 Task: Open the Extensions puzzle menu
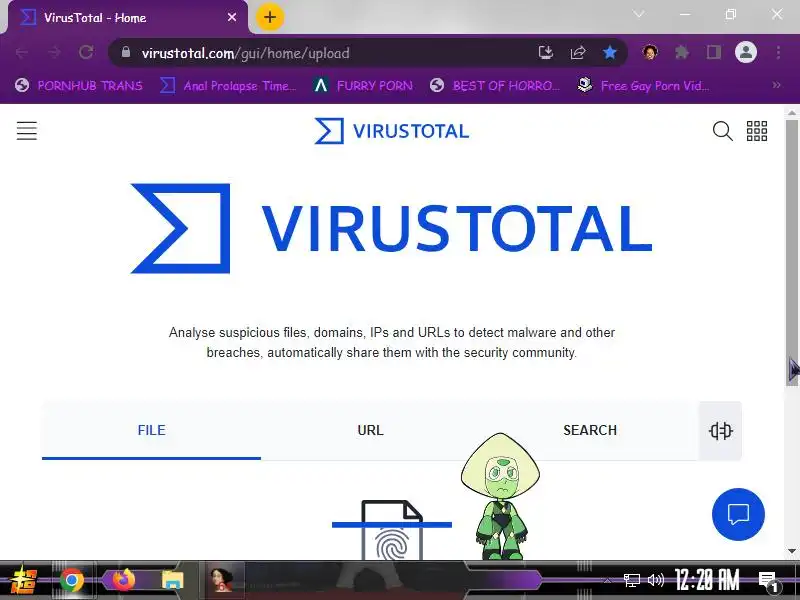[682, 53]
